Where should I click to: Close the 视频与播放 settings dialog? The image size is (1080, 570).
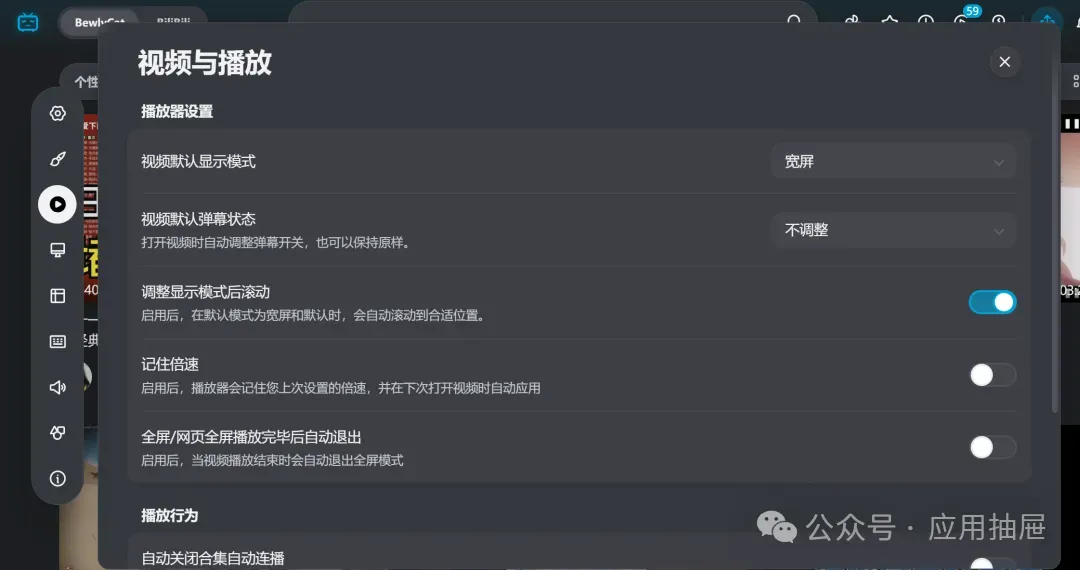pos(1005,62)
